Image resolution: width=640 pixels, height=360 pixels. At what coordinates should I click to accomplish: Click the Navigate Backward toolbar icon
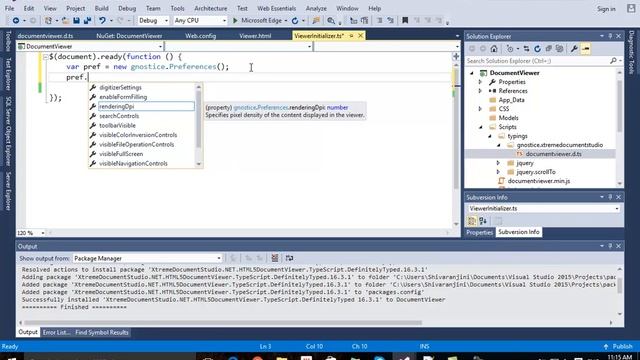click(x=16, y=20)
